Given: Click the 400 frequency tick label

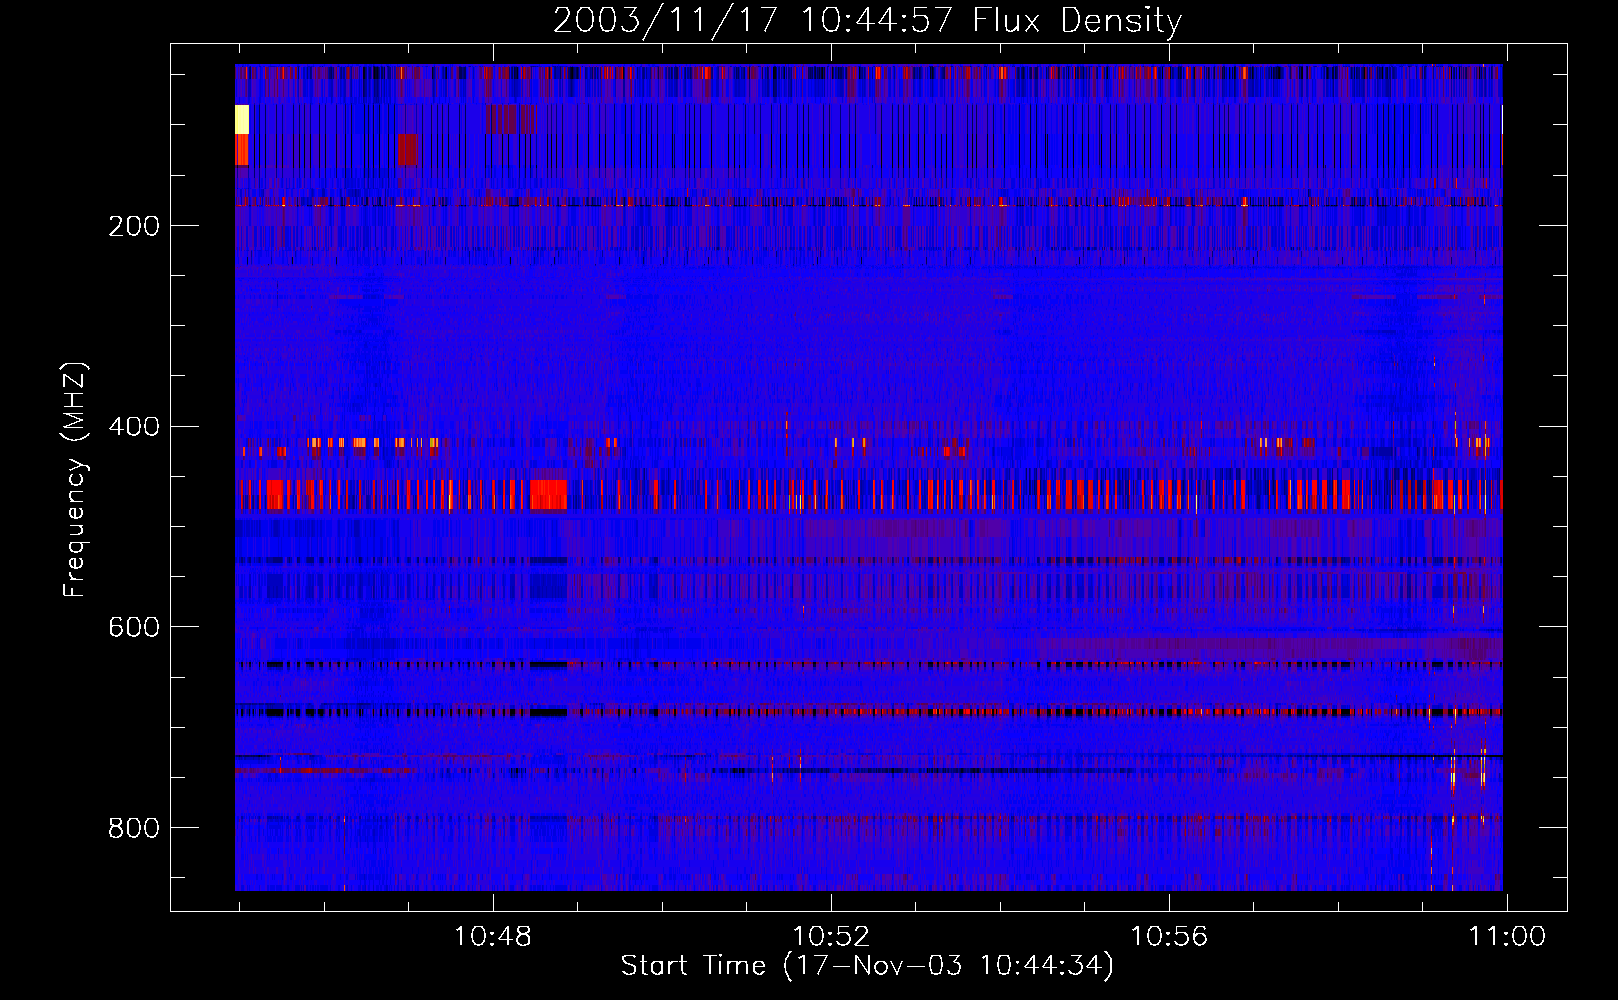Looking at the screenshot, I should tap(134, 427).
